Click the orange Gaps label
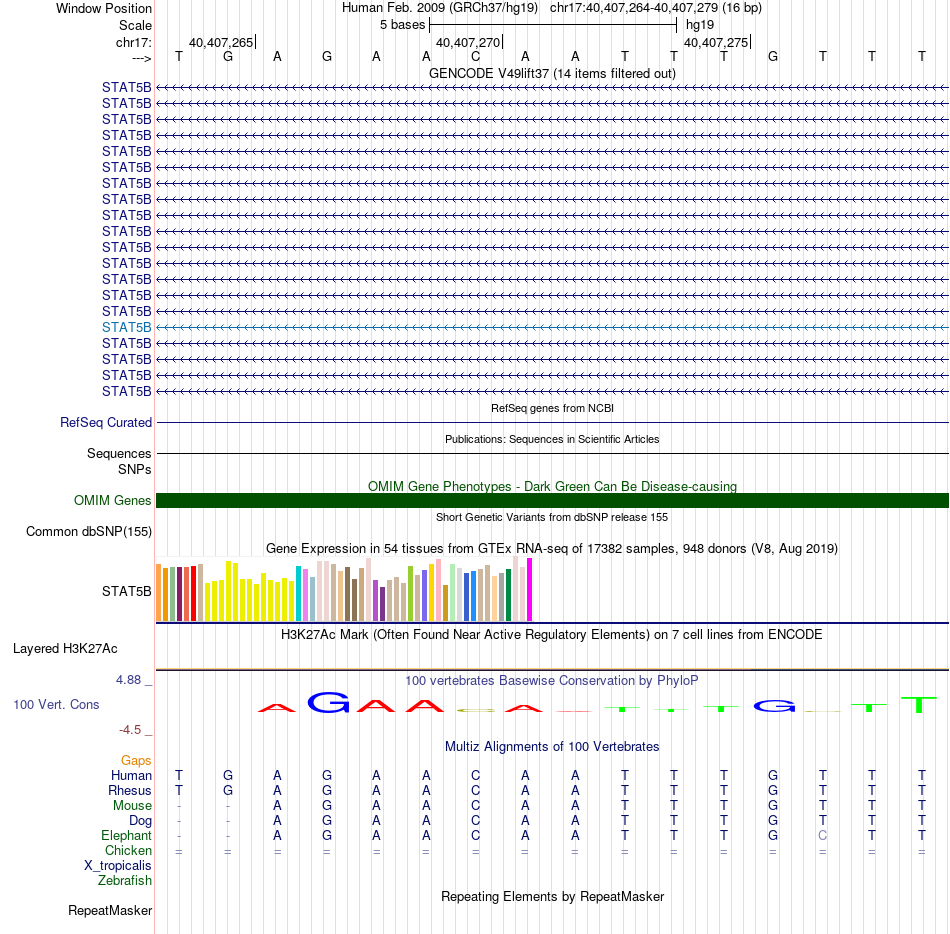The image size is (950, 934). point(136,760)
